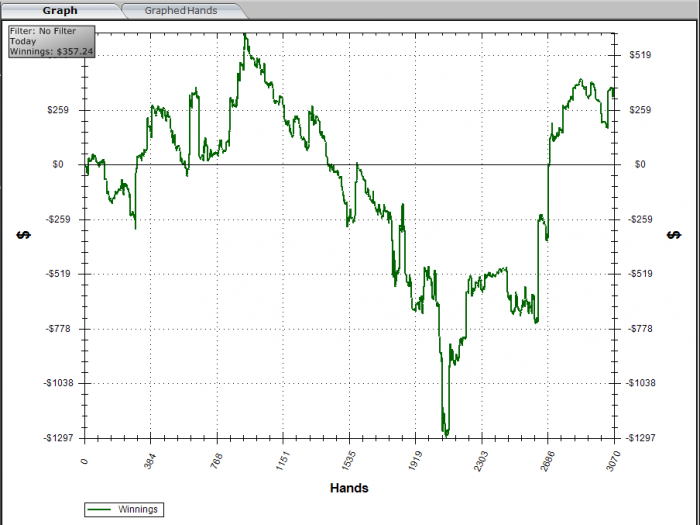Click the 768 hands axis label

(x=216, y=461)
